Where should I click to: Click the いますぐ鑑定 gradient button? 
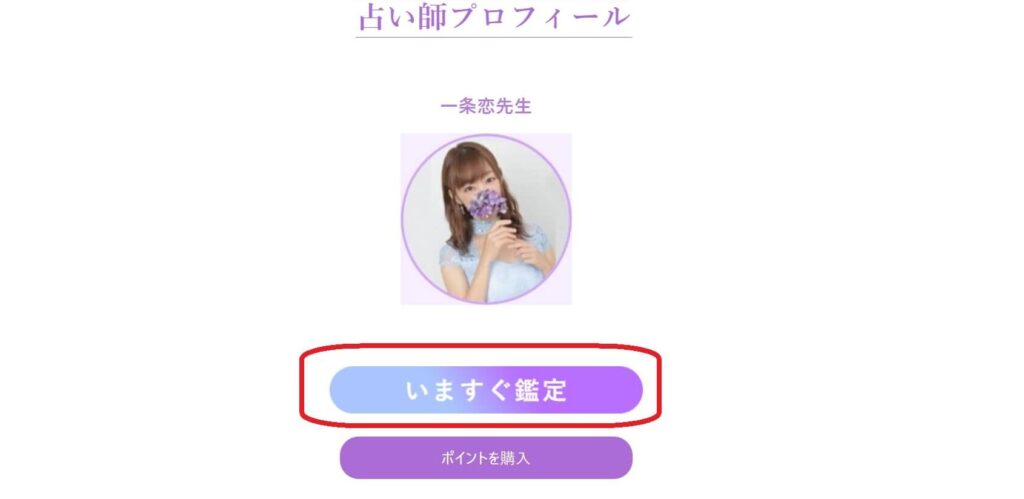[486, 390]
